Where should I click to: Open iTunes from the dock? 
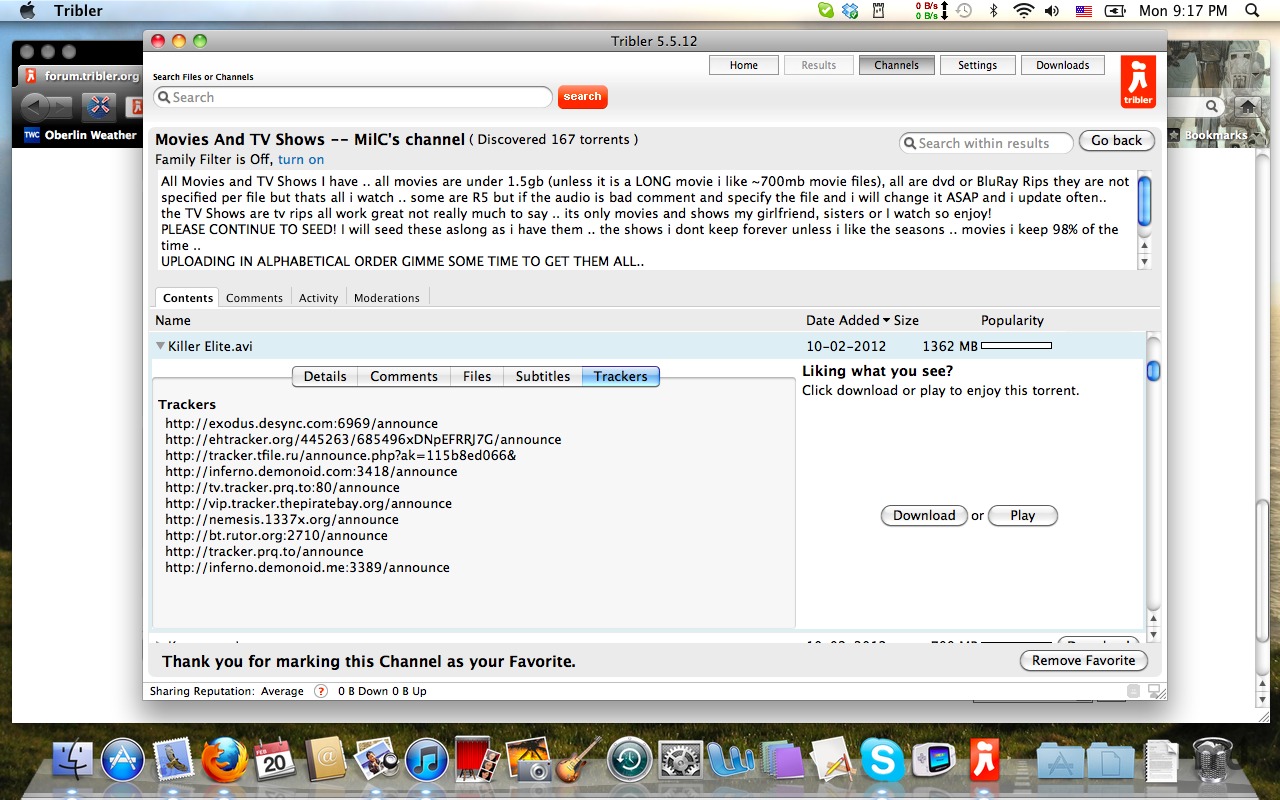[x=427, y=761]
